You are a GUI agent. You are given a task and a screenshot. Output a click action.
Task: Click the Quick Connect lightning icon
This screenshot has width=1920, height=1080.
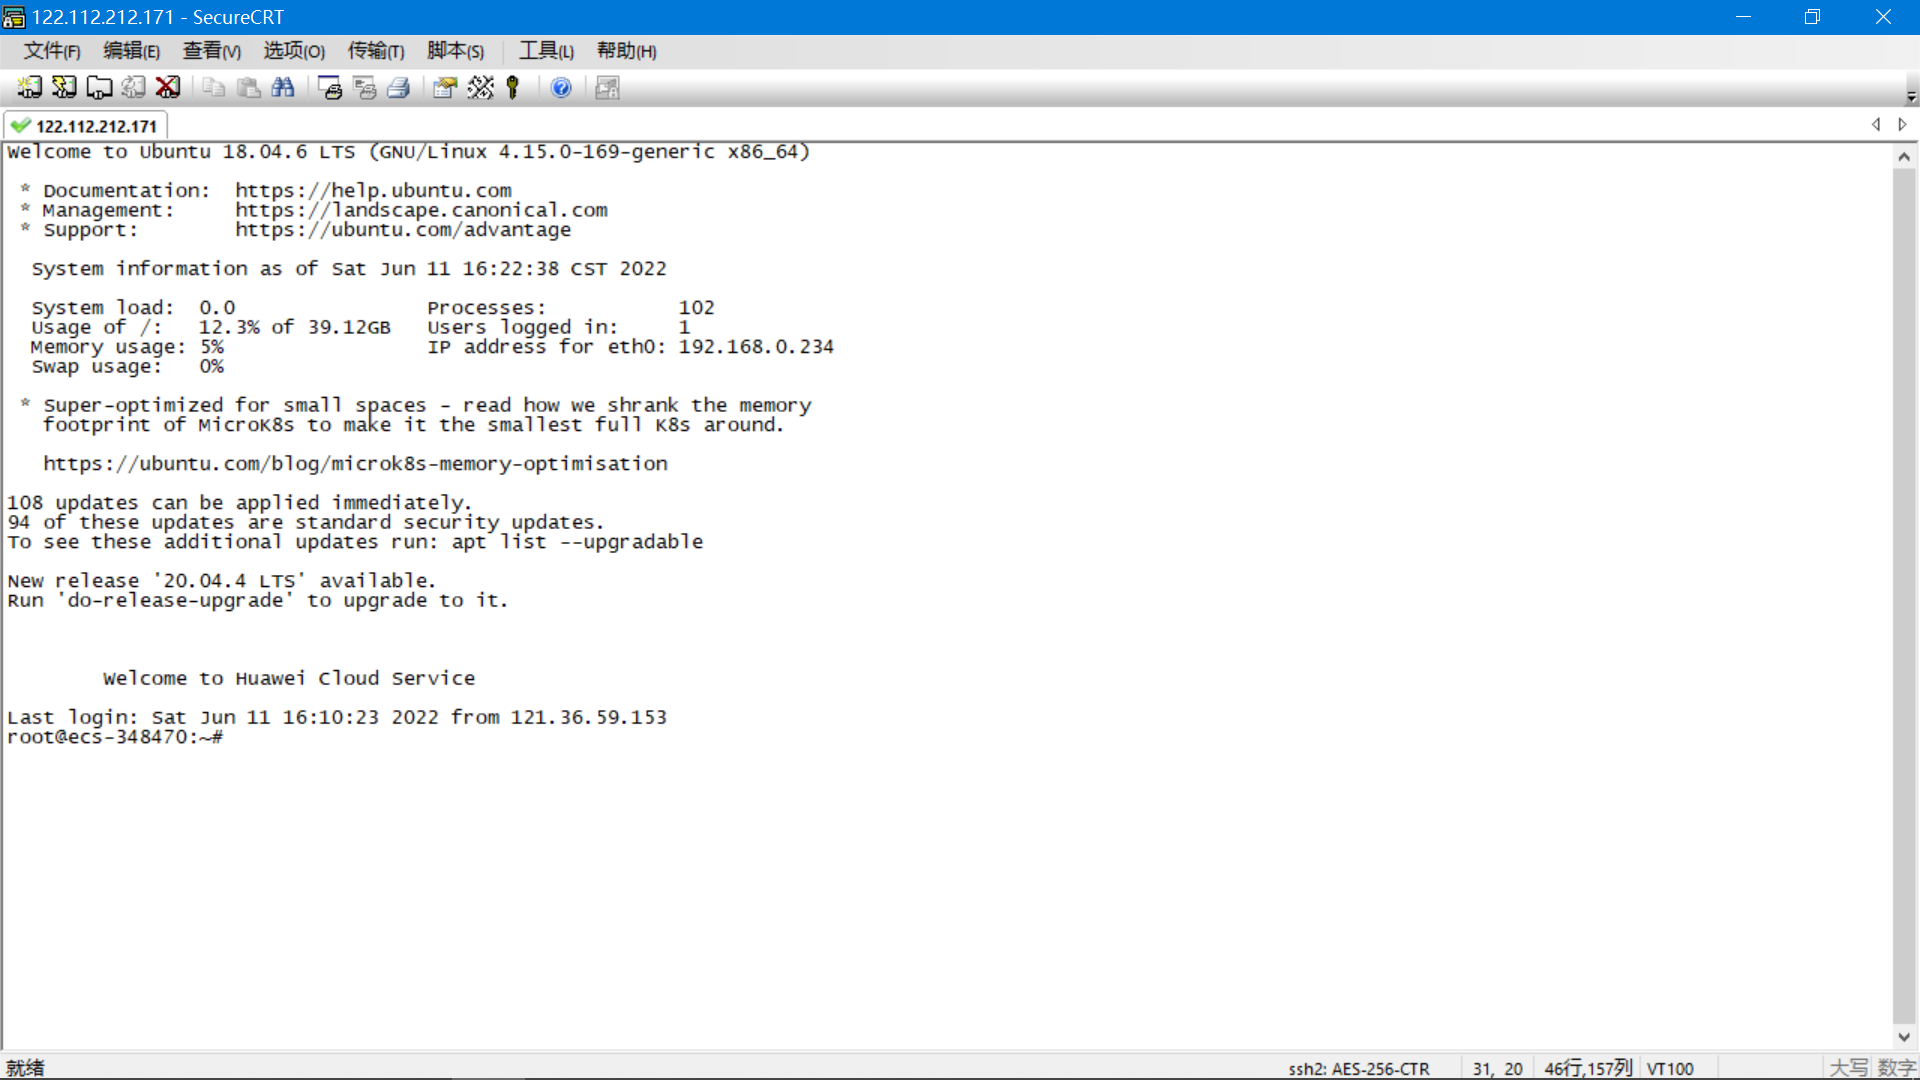pyautogui.click(x=64, y=88)
